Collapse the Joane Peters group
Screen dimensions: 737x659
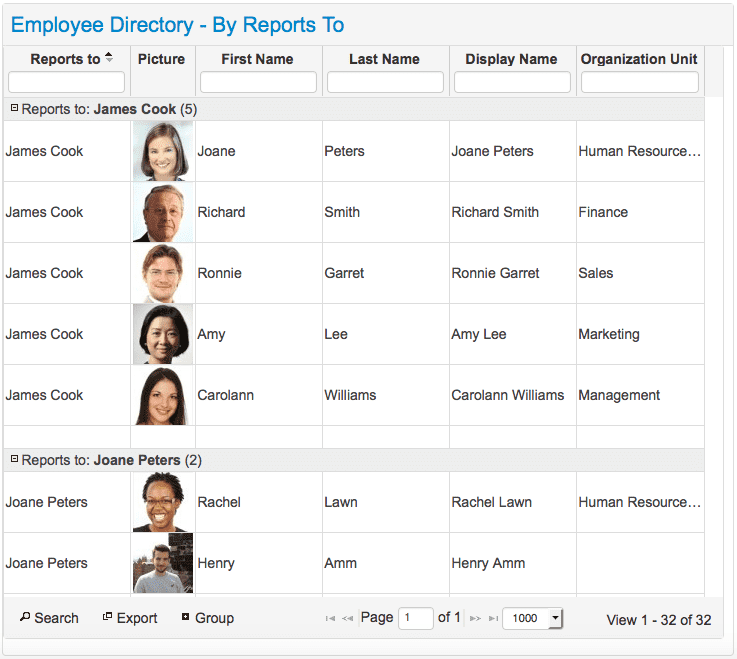(14, 459)
